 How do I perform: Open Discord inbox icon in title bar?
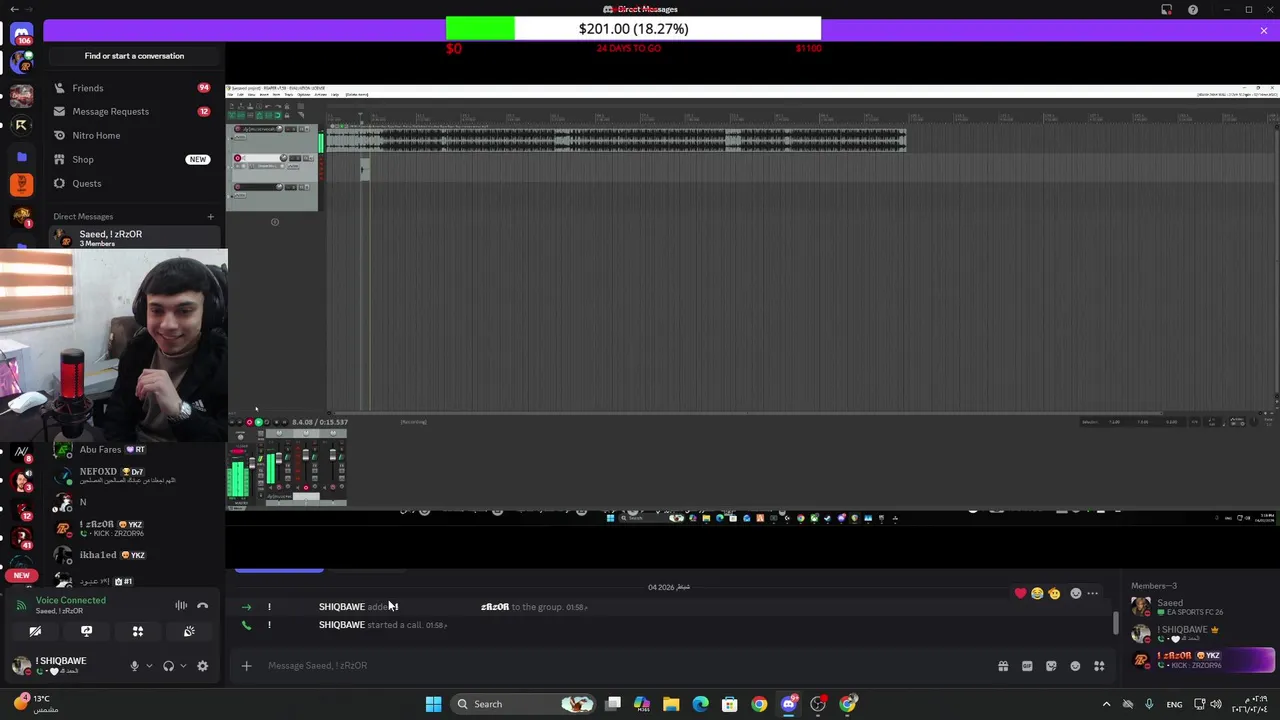1166,9
